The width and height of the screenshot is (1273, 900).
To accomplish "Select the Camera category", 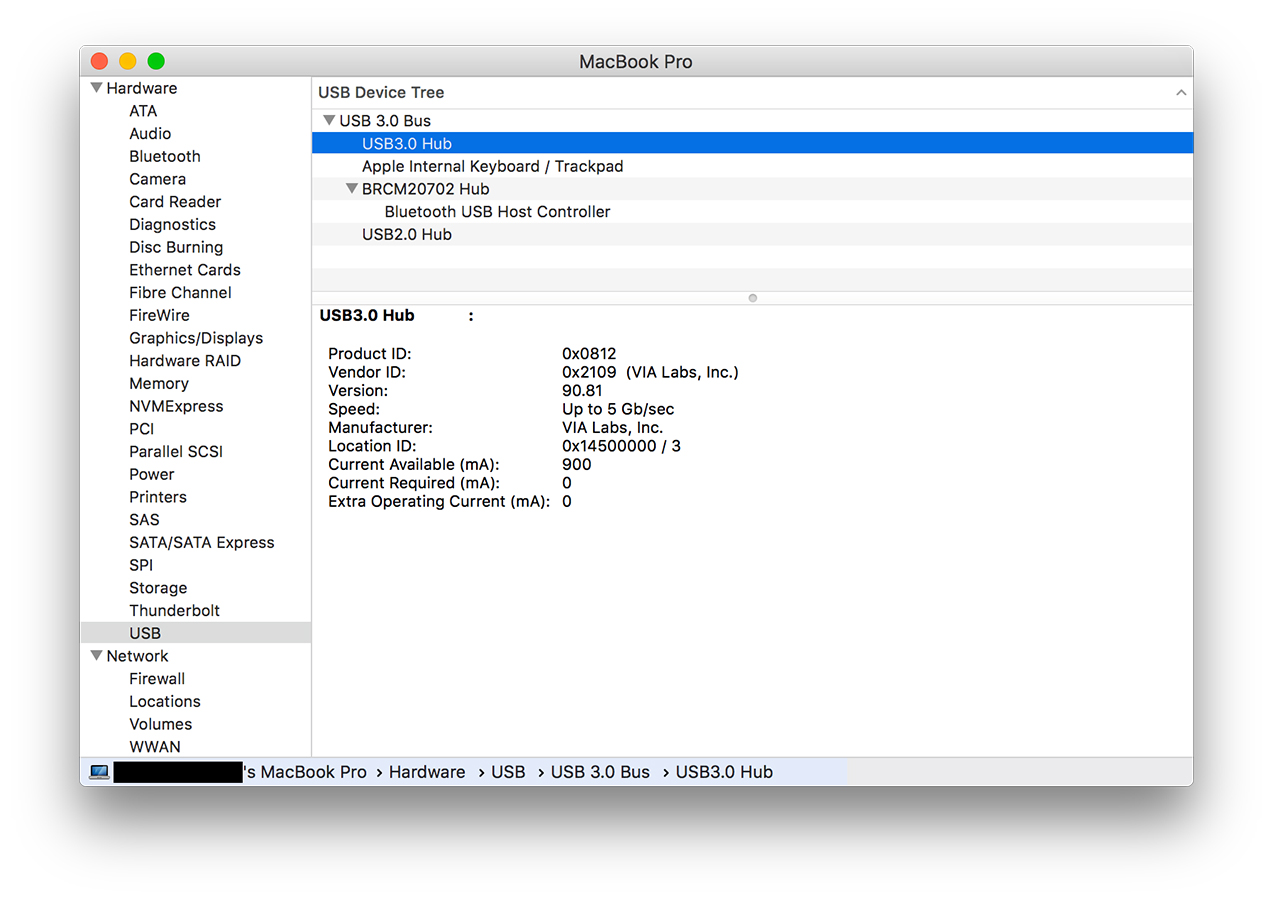I will (x=157, y=178).
